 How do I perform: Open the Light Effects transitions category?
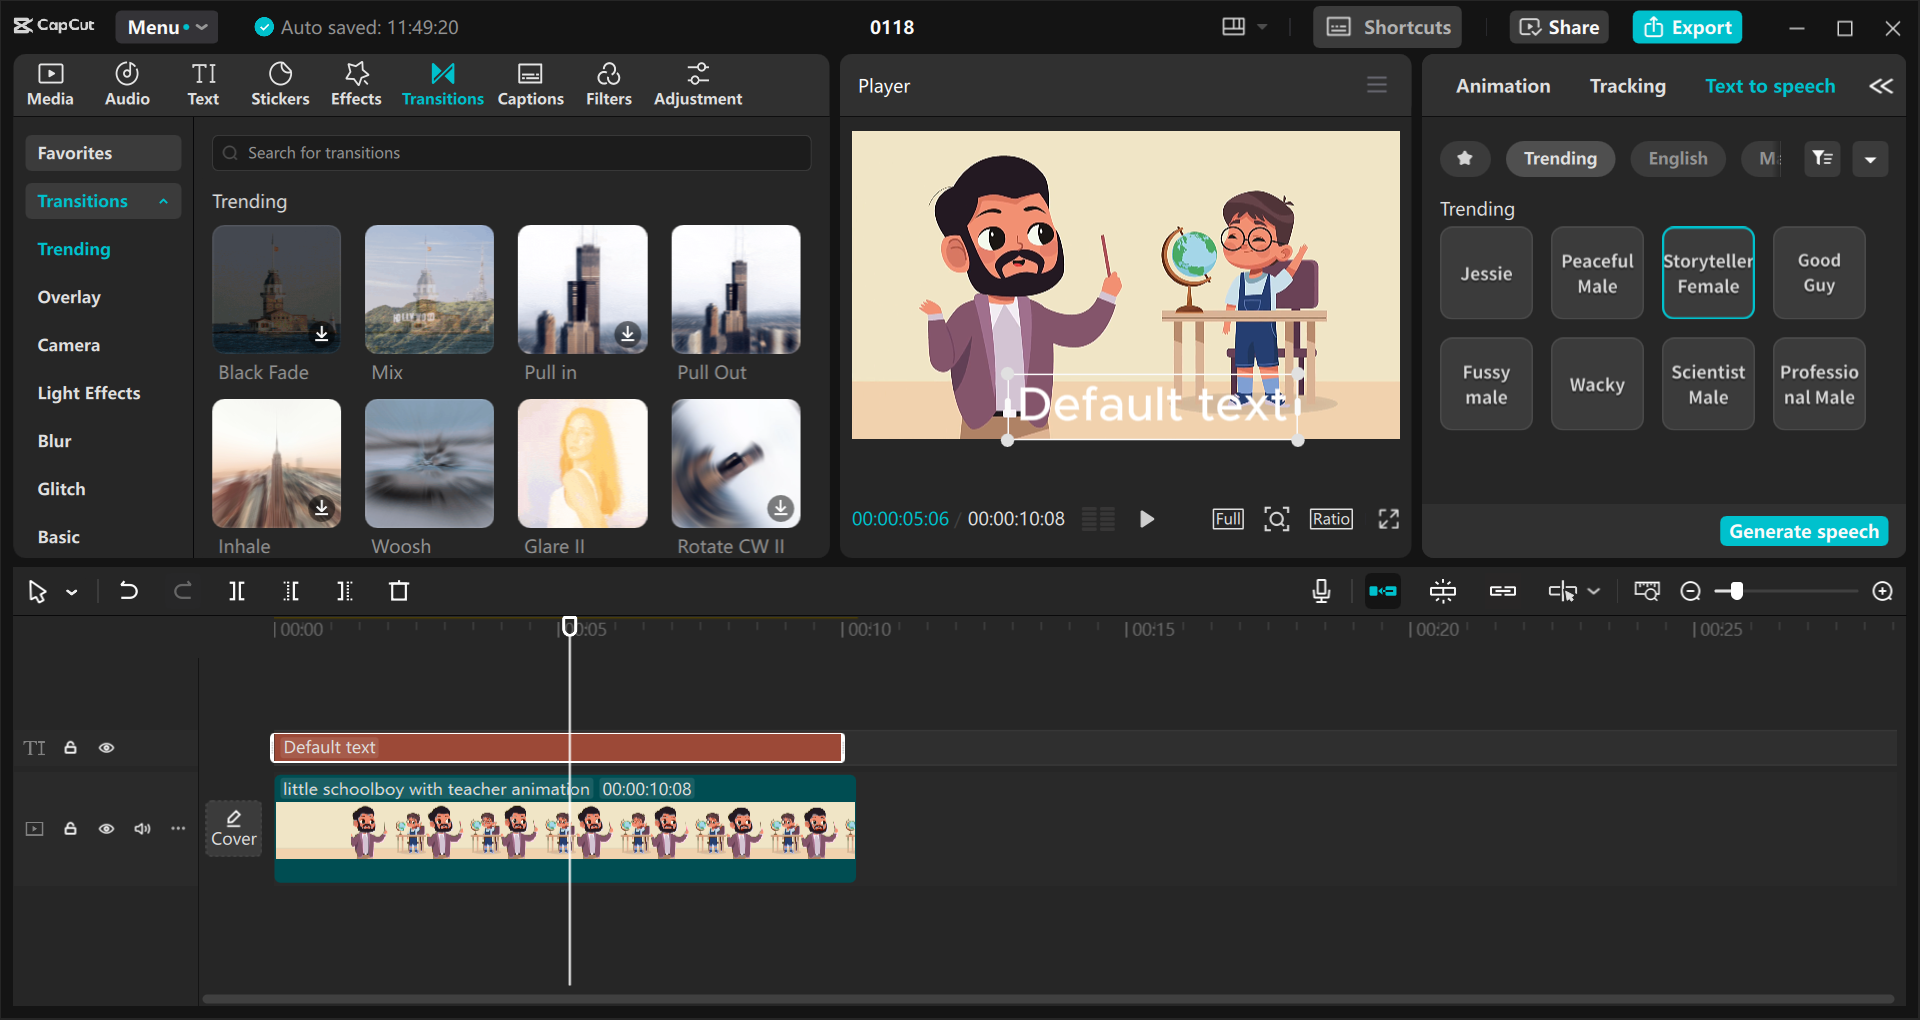coord(89,393)
